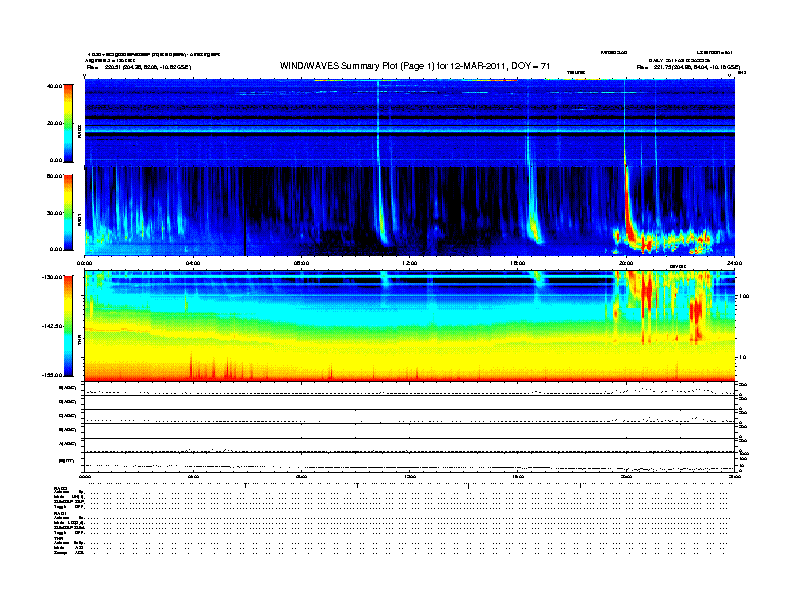Click the RAD1 heading in the status table
Screen dimensions: 792x612
coord(60,514)
